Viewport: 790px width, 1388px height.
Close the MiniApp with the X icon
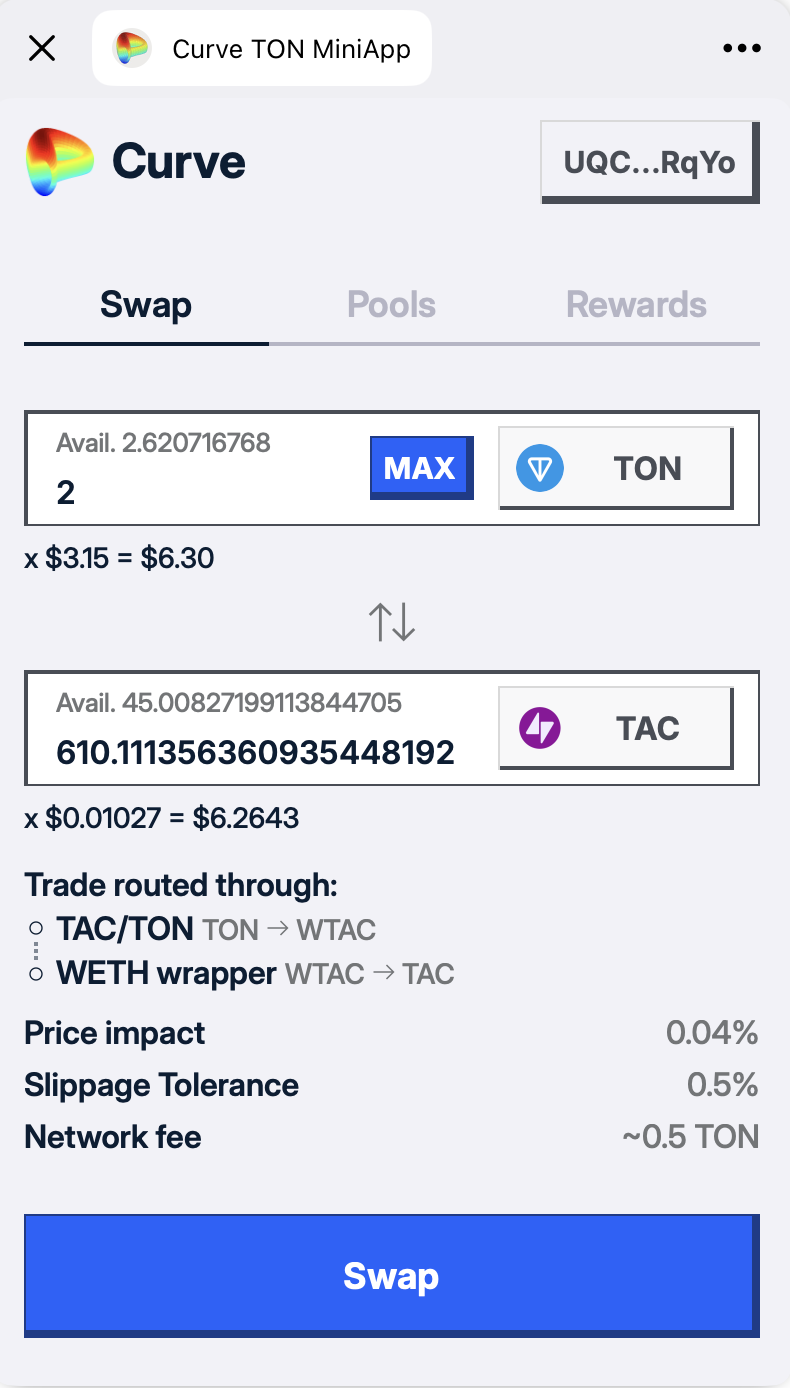pos(42,48)
